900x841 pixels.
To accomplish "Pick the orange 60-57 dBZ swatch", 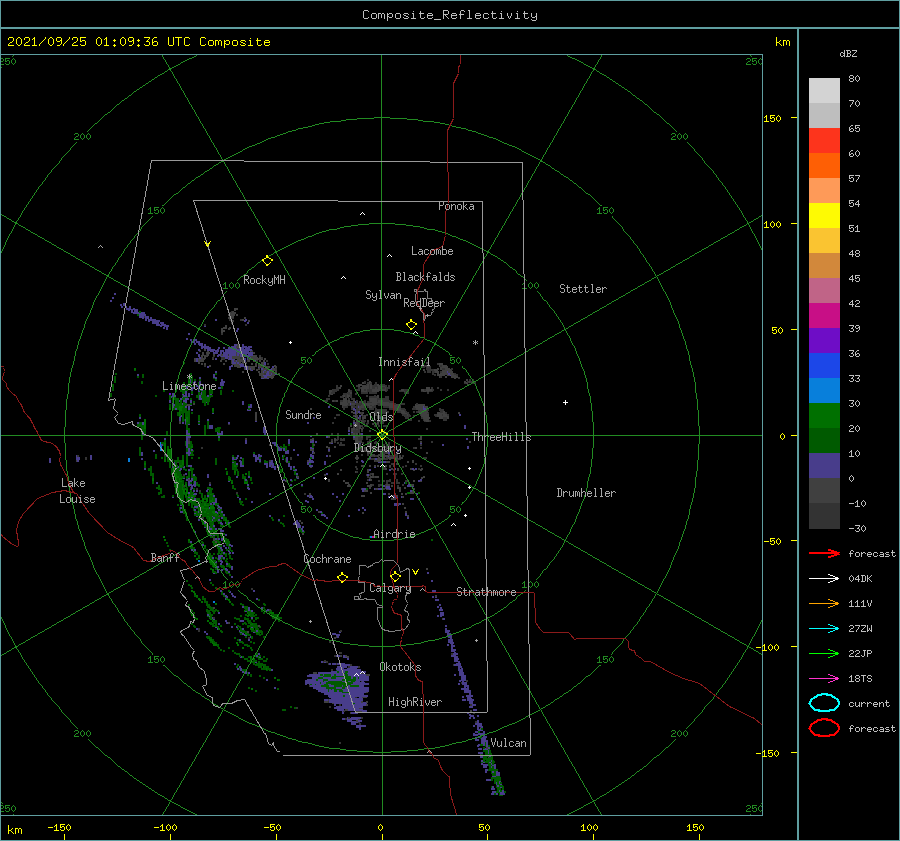I will pyautogui.click(x=824, y=166).
